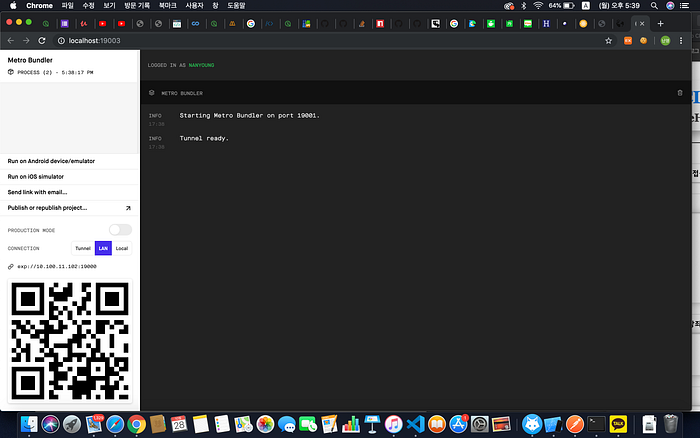Open Spotlight search in the menu bar
This screenshot has height=438, width=700.
(654, 5)
